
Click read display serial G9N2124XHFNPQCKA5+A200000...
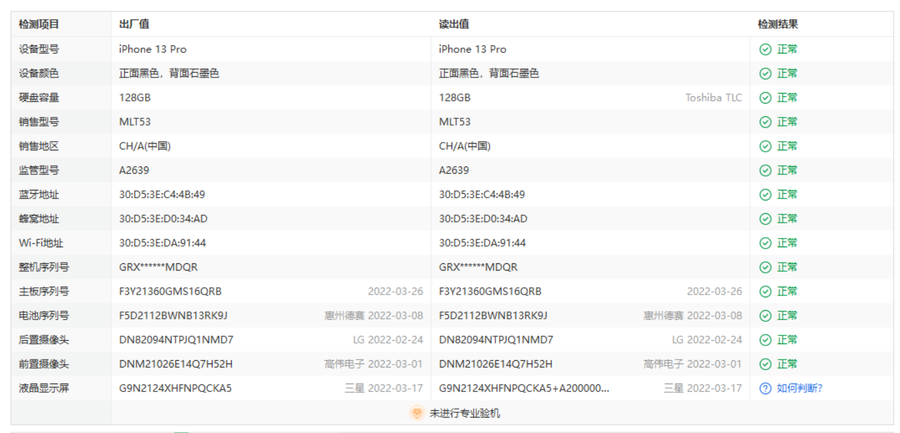click(524, 388)
